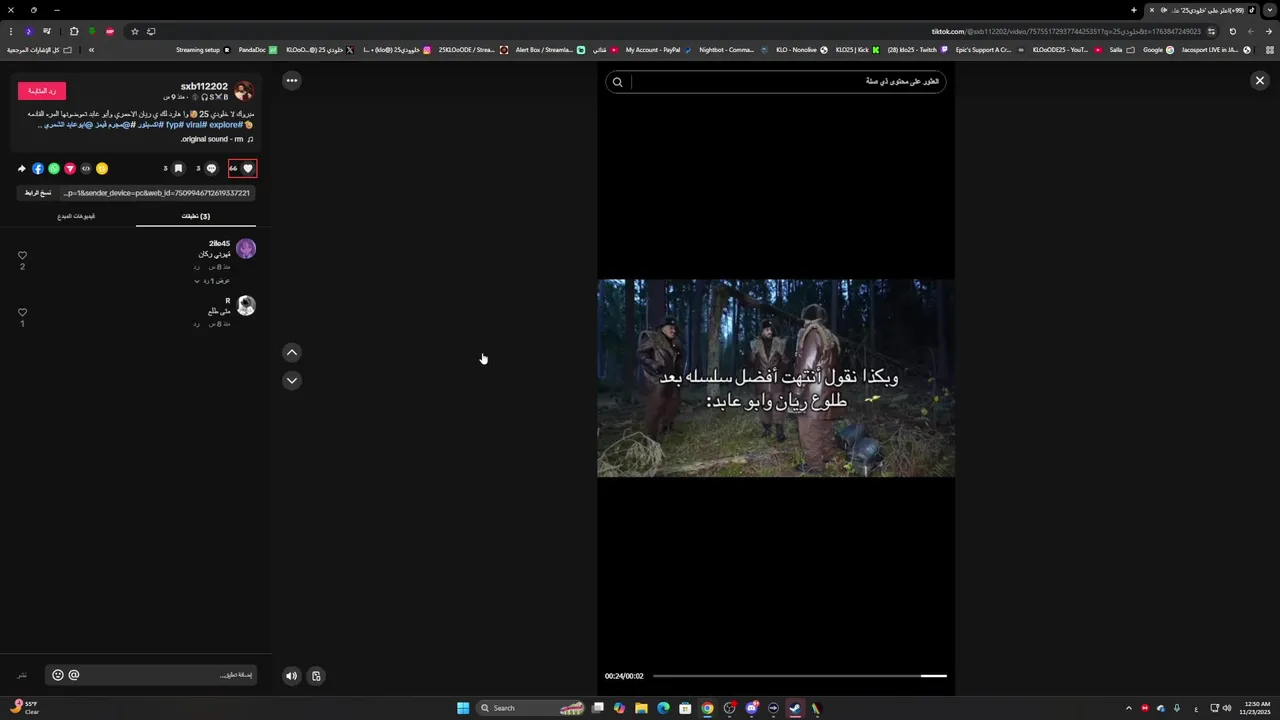The image size is (1280, 720).
Task: Bookmark this page with the star icon
Action: [x=135, y=31]
